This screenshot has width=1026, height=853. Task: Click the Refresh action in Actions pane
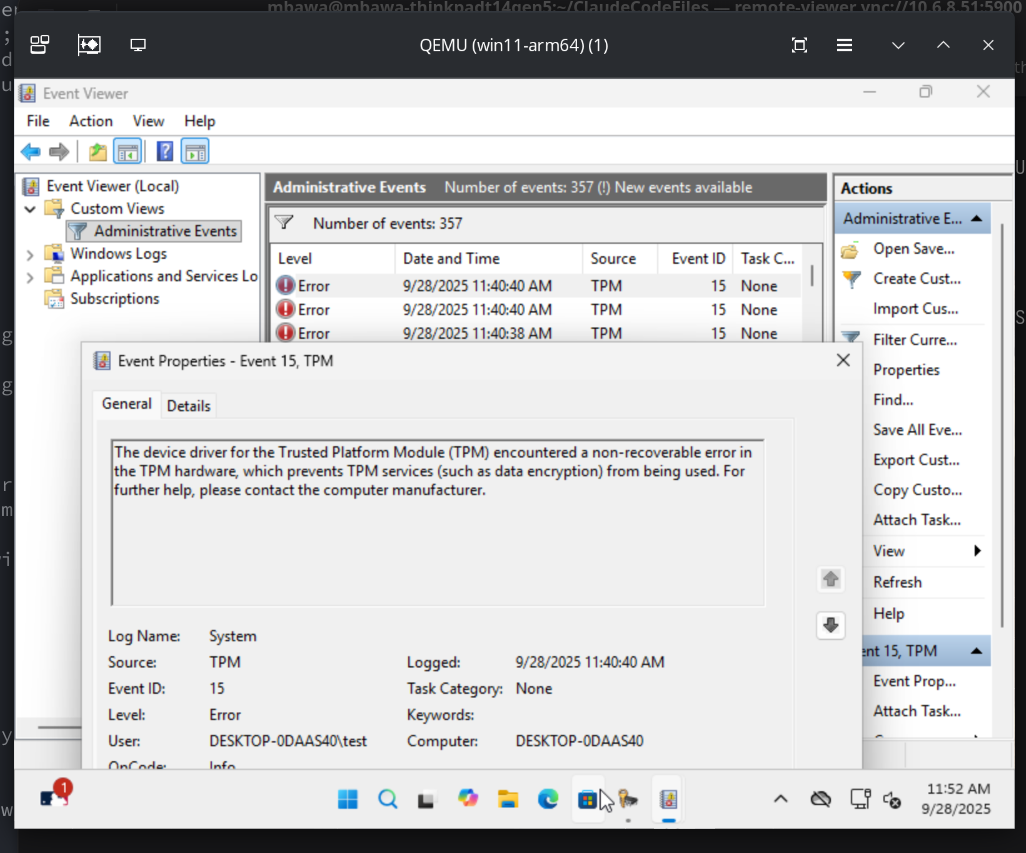[x=897, y=582]
